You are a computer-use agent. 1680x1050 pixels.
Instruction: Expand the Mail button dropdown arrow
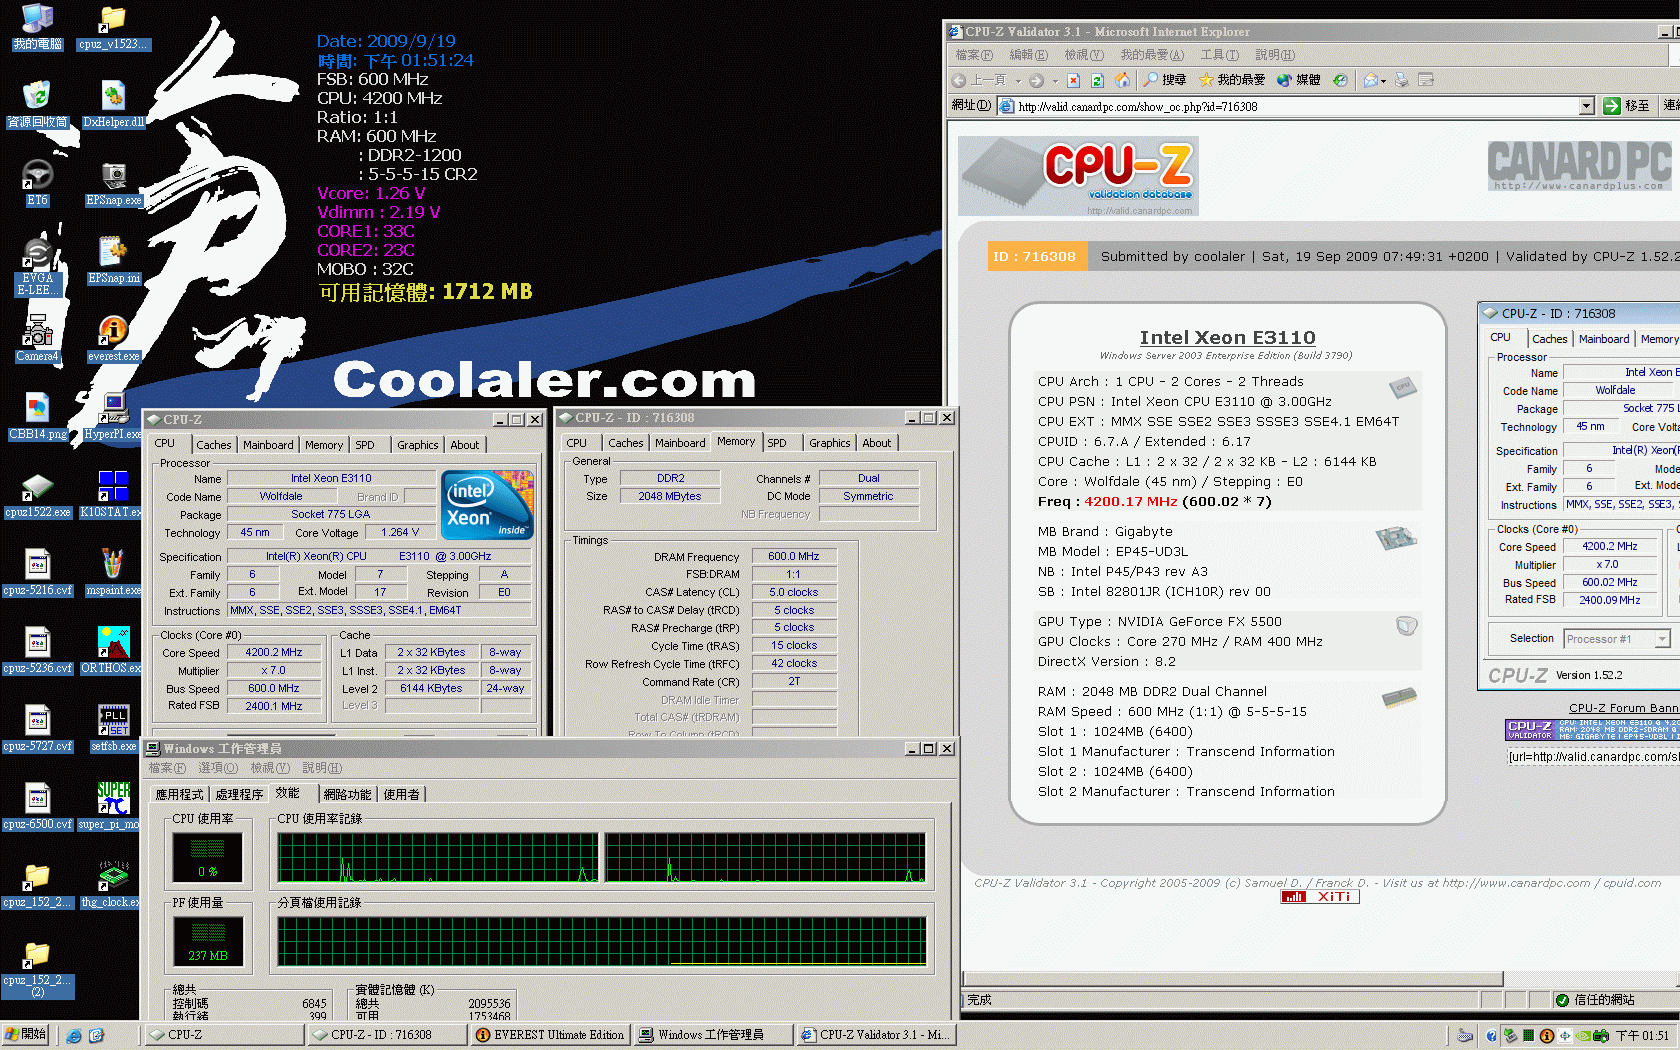tap(1384, 81)
